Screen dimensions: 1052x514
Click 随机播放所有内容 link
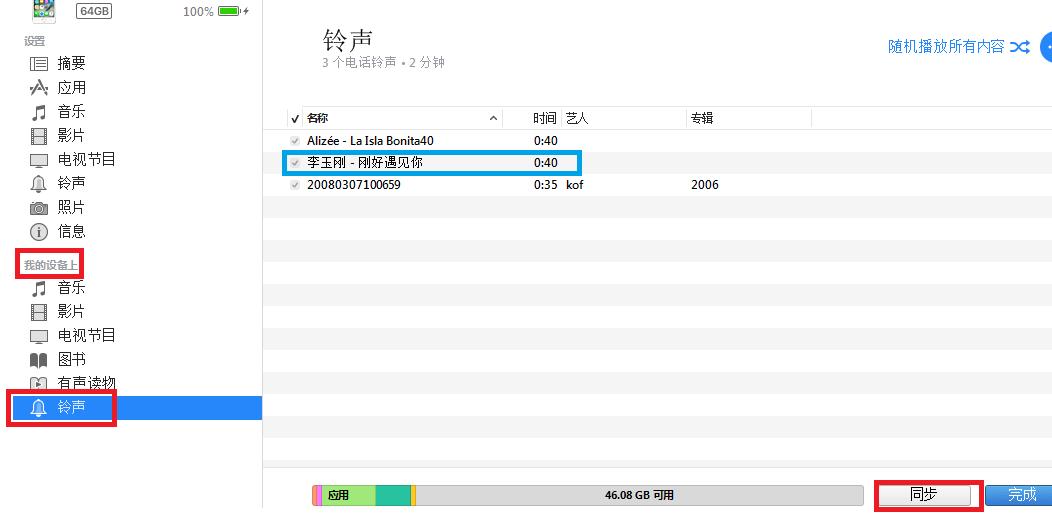coord(946,46)
